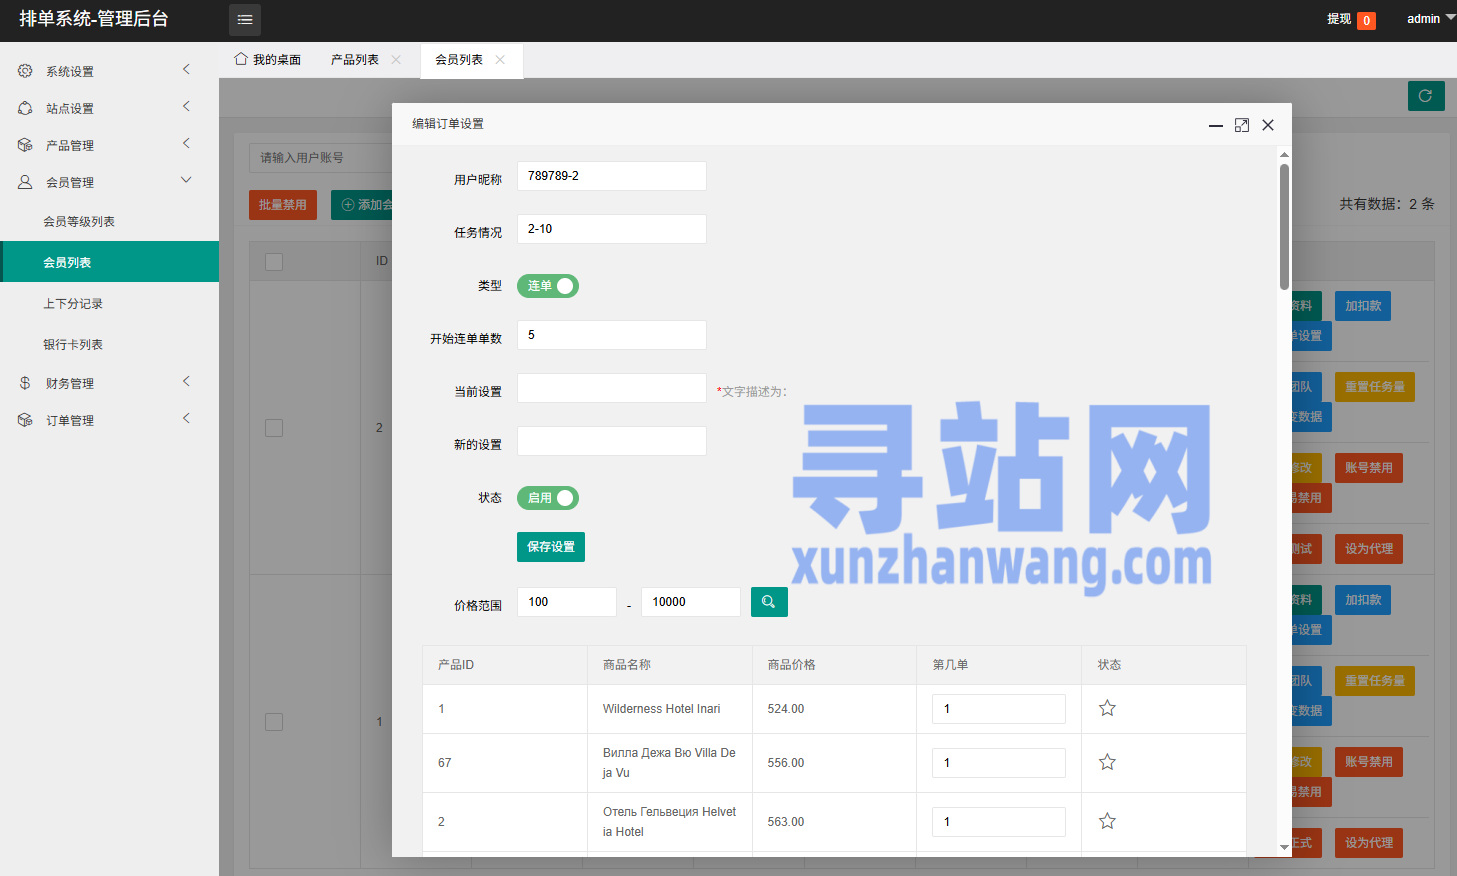The width and height of the screenshot is (1457, 876).
Task: Click the 重置任务量 button
Action: [1374, 387]
